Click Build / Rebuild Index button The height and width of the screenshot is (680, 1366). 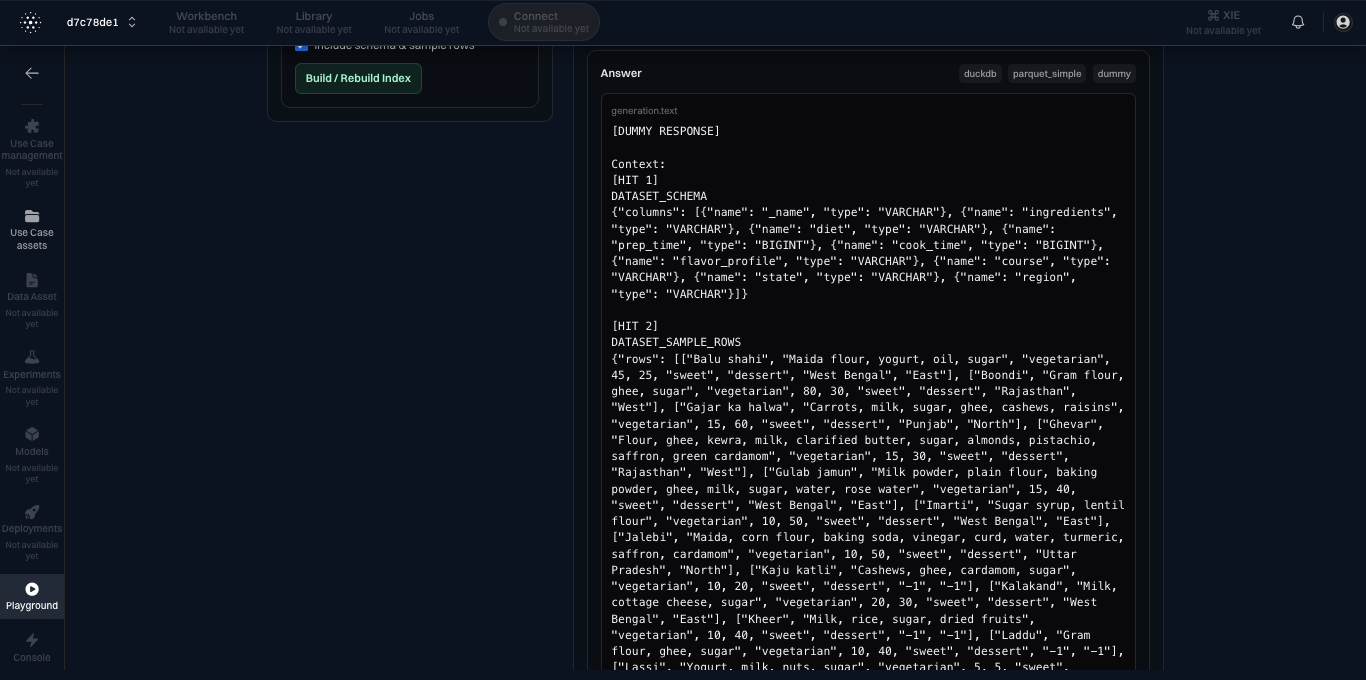358,78
